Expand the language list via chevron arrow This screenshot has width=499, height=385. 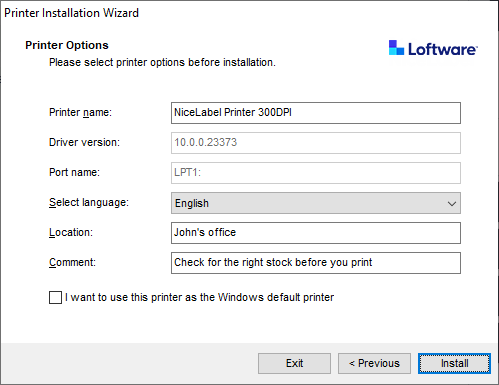(x=452, y=203)
